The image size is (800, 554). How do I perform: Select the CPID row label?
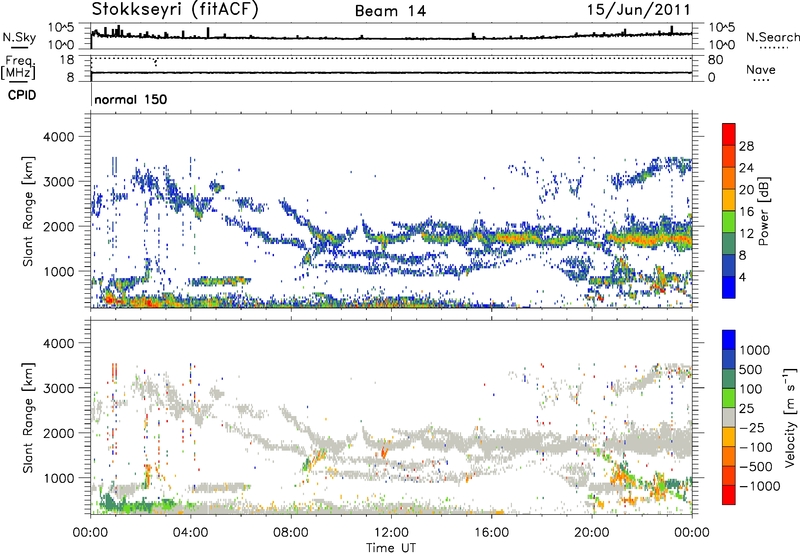[x=22, y=95]
